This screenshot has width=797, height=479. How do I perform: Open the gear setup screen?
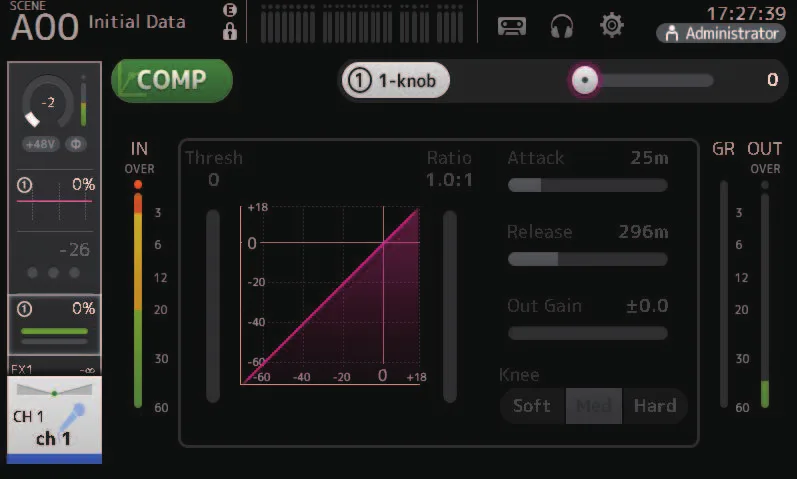tap(611, 25)
